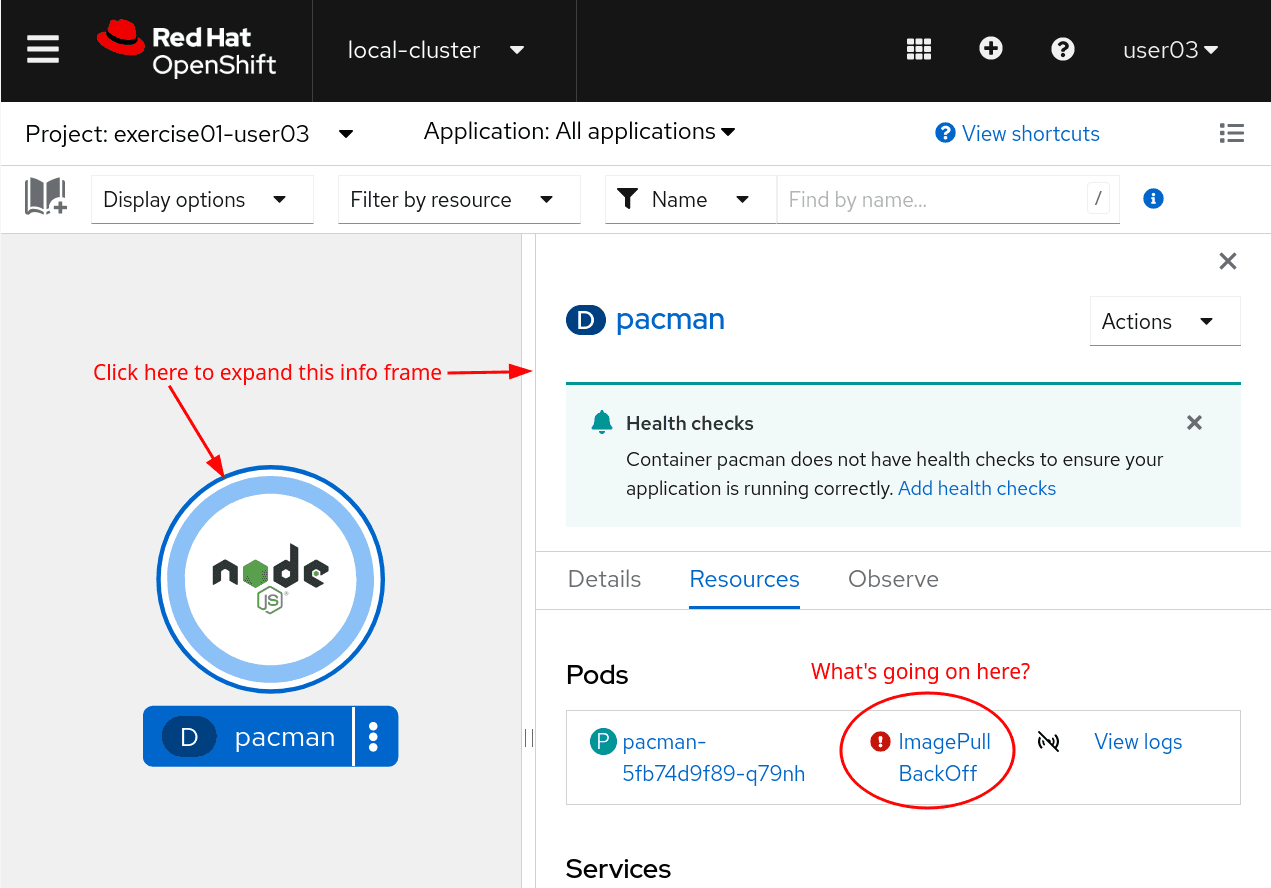Viewport: 1271px width, 888px height.
Task: Switch to the Observe tab
Action: tap(893, 580)
